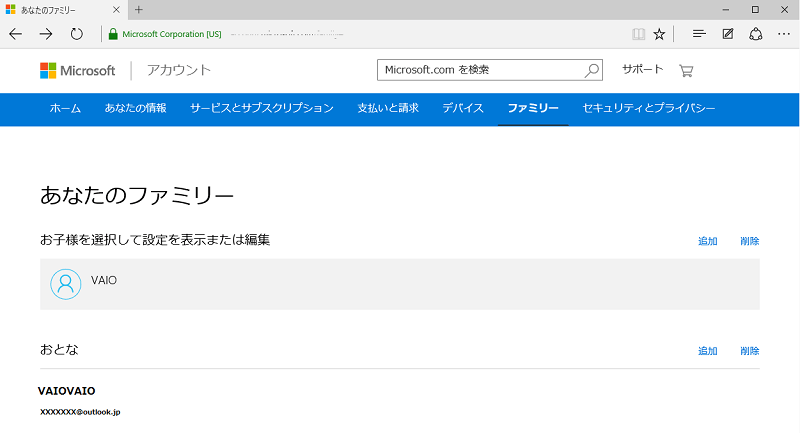
Task: Click the おとな section heading
Action: (x=59, y=349)
